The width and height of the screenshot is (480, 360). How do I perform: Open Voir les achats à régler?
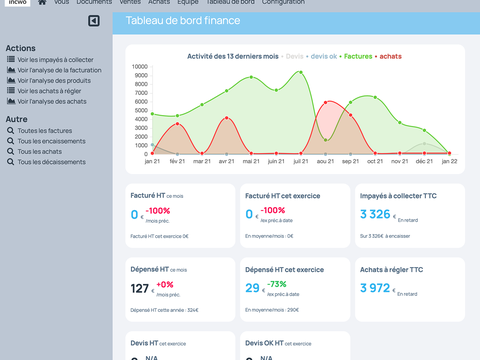click(x=49, y=91)
